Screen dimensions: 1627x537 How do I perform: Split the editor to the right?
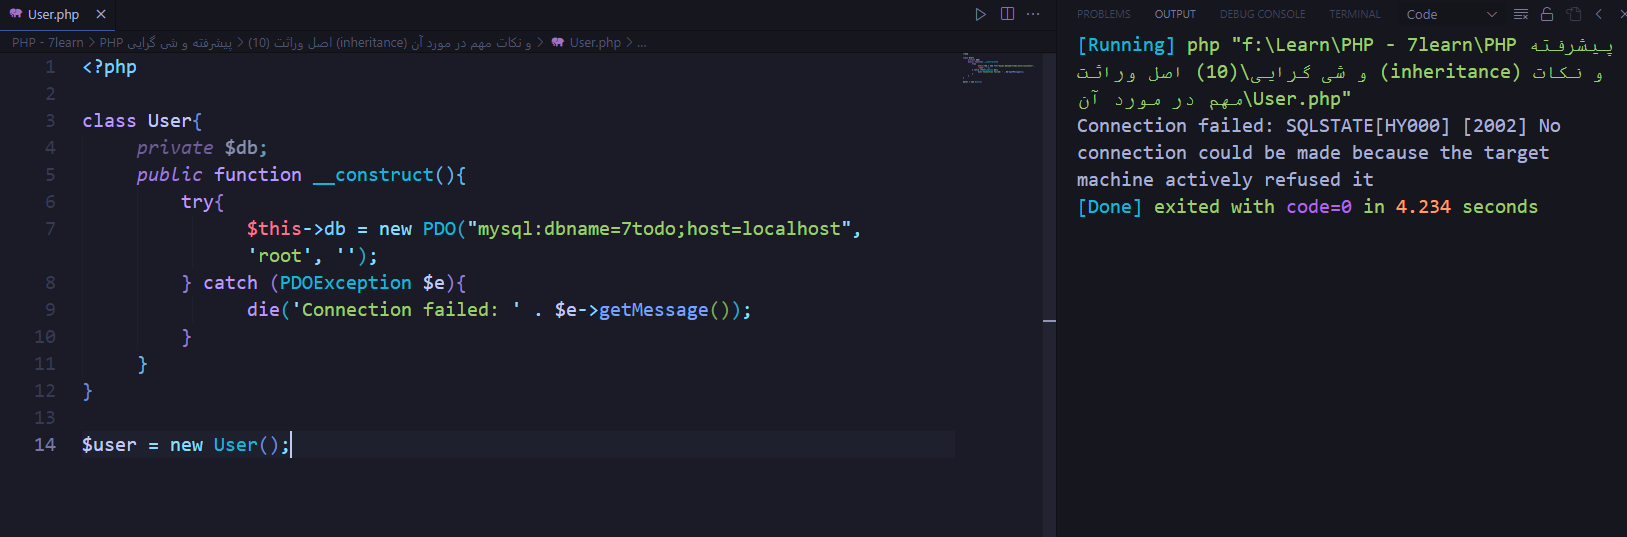(x=1007, y=14)
